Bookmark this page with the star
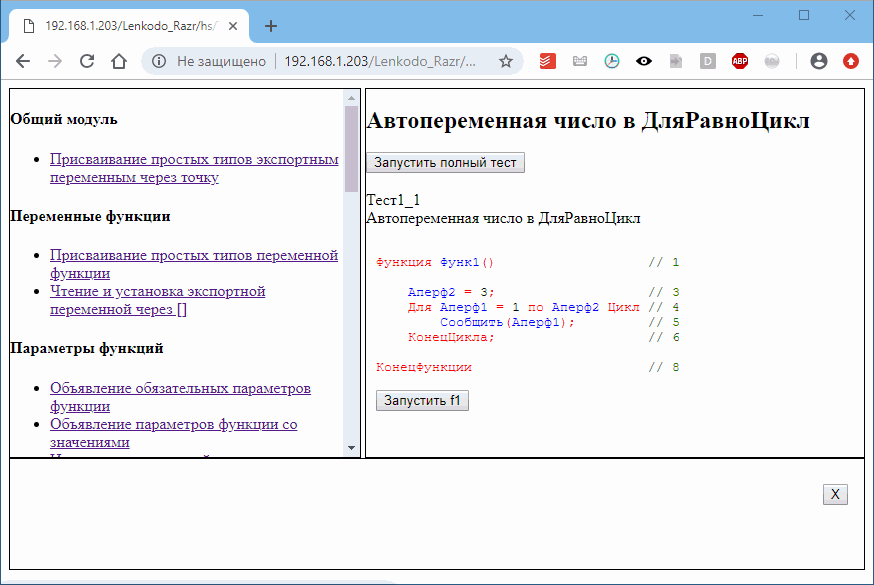This screenshot has height=585, width=874. point(506,61)
